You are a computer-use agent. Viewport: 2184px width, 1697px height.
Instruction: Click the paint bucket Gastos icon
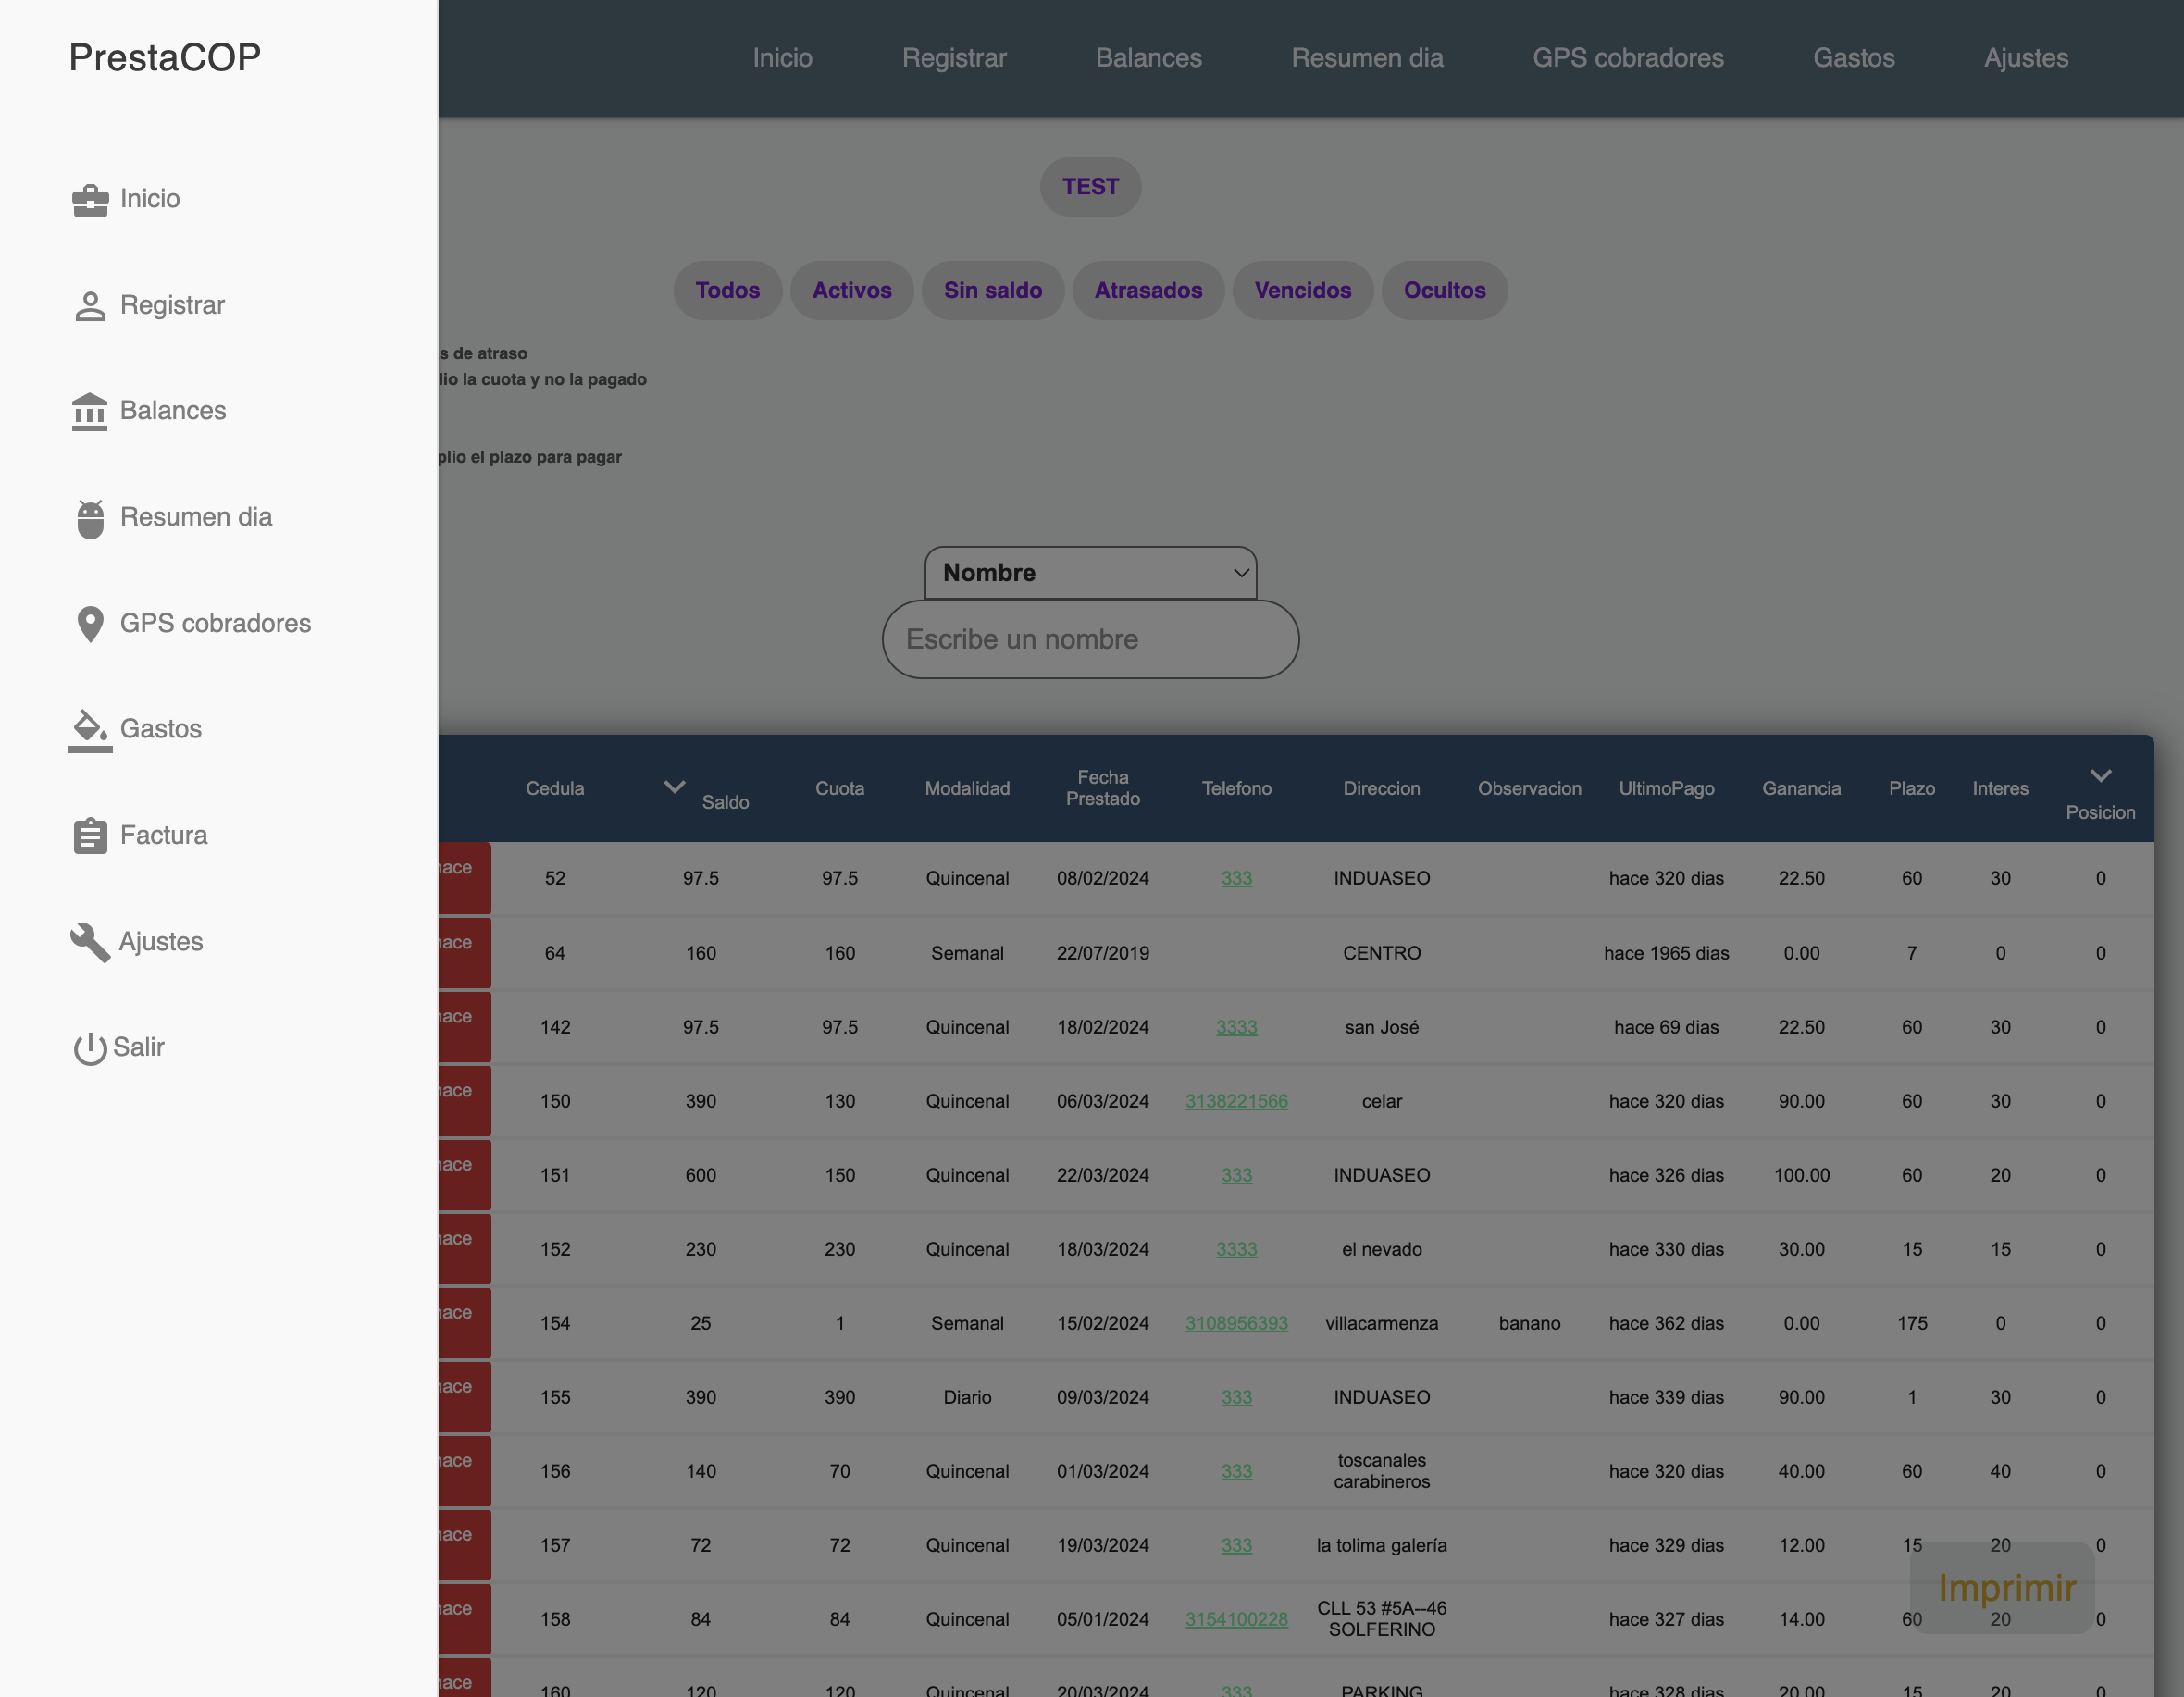click(x=90, y=730)
